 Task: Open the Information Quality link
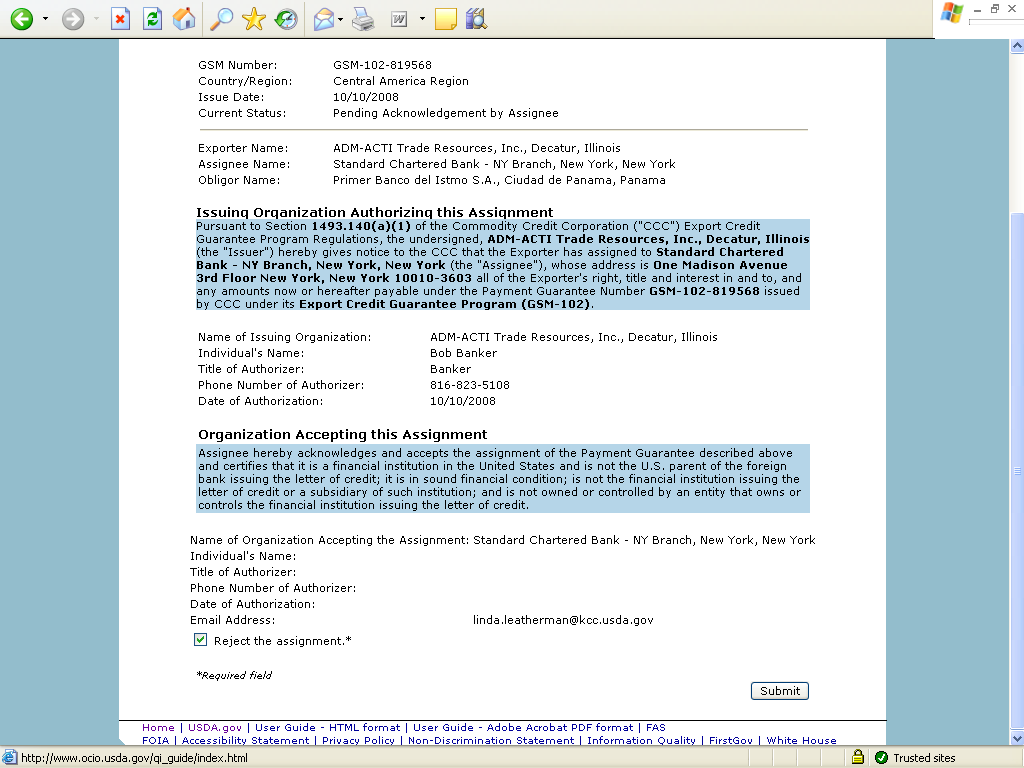[641, 741]
